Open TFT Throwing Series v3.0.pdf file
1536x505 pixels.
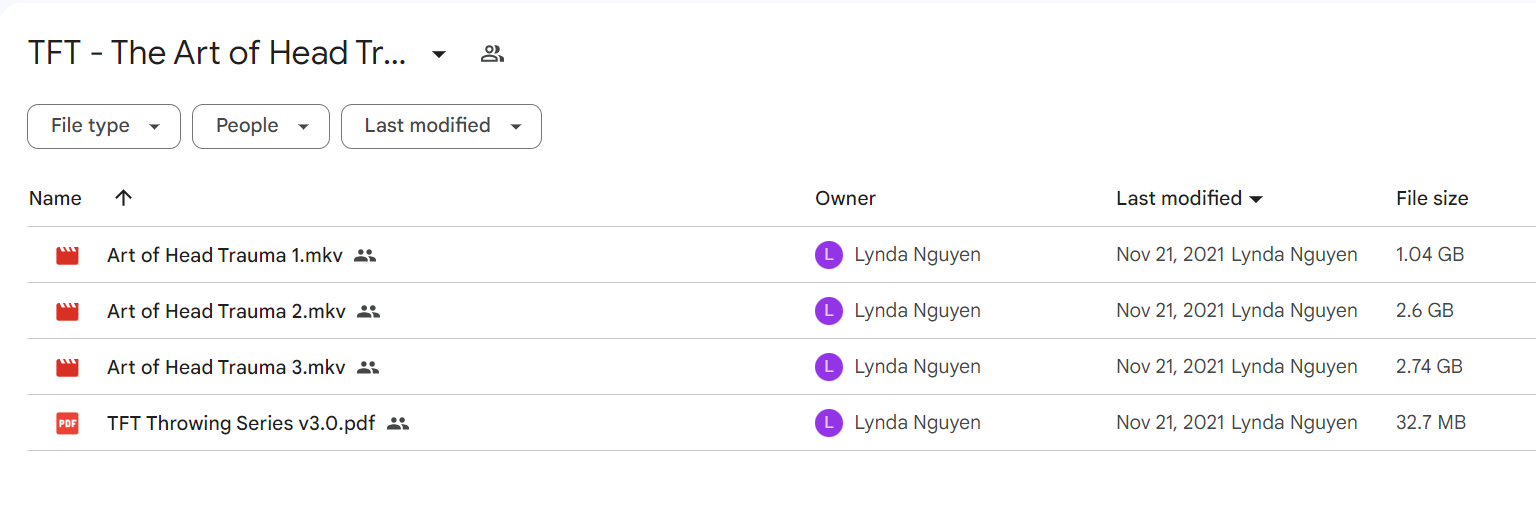tap(241, 423)
